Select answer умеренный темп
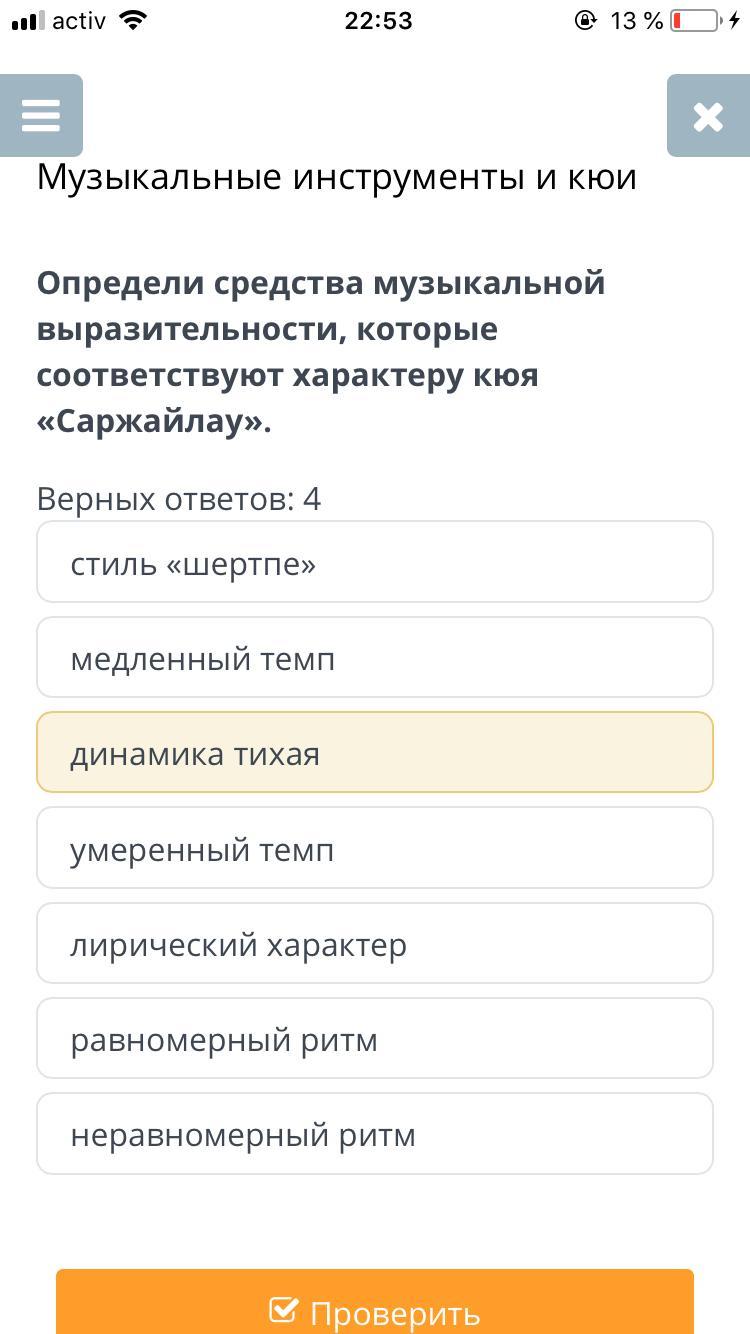750x1334 pixels. [x=375, y=848]
